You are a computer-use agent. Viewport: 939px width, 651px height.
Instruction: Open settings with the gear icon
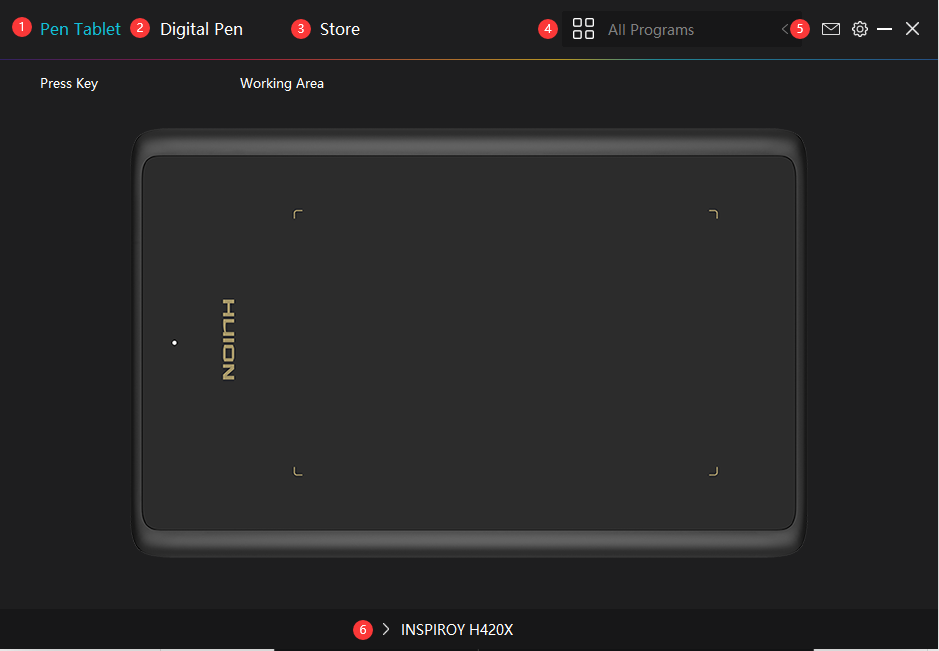pyautogui.click(x=860, y=29)
